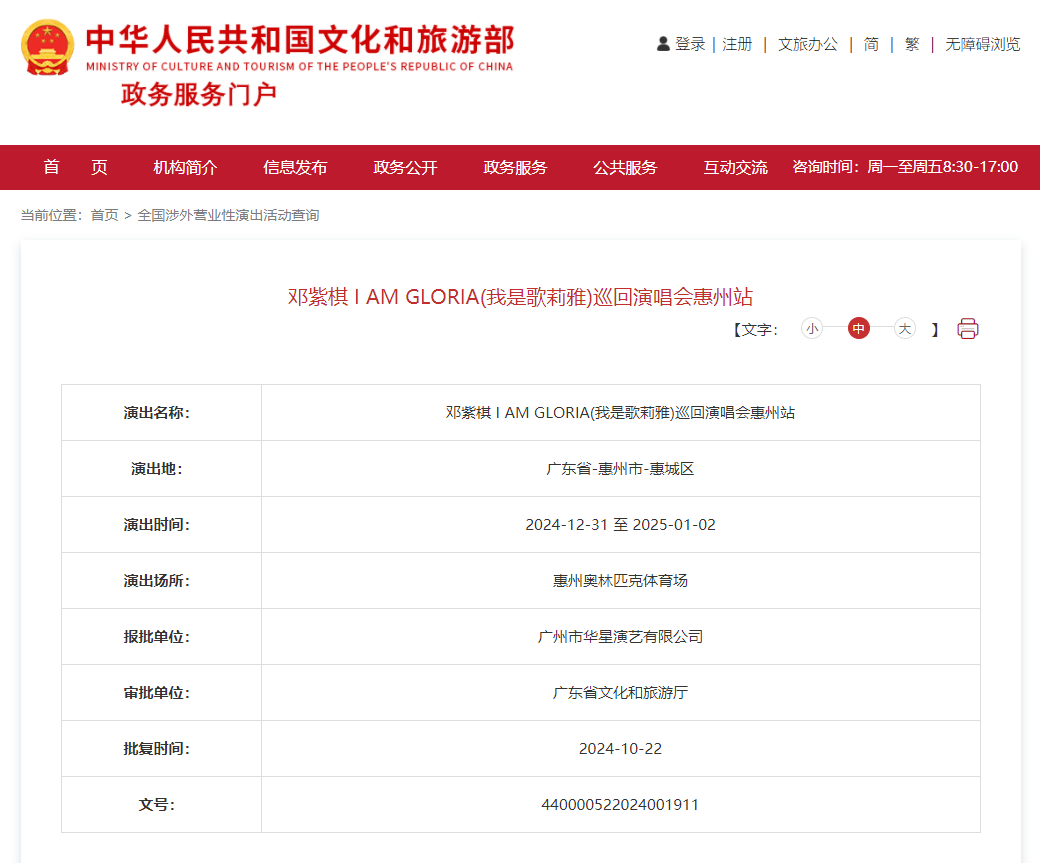1040x863 pixels.
Task: Click the 演出场所 label cell
Action: coord(161,580)
